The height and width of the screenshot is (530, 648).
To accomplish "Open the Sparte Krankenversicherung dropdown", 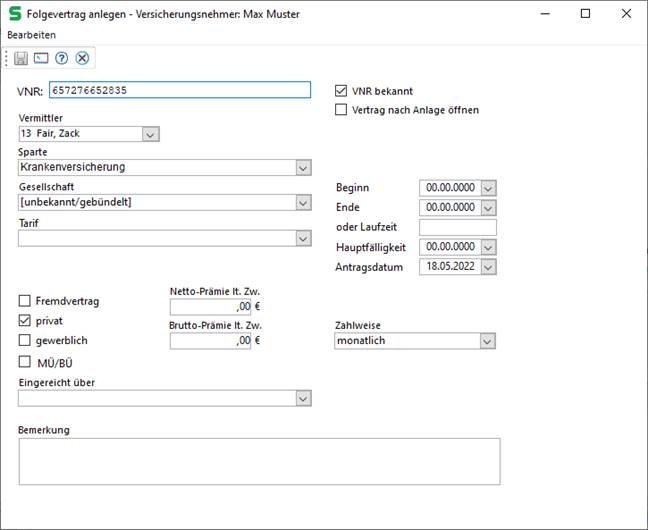I will pyautogui.click(x=303, y=168).
